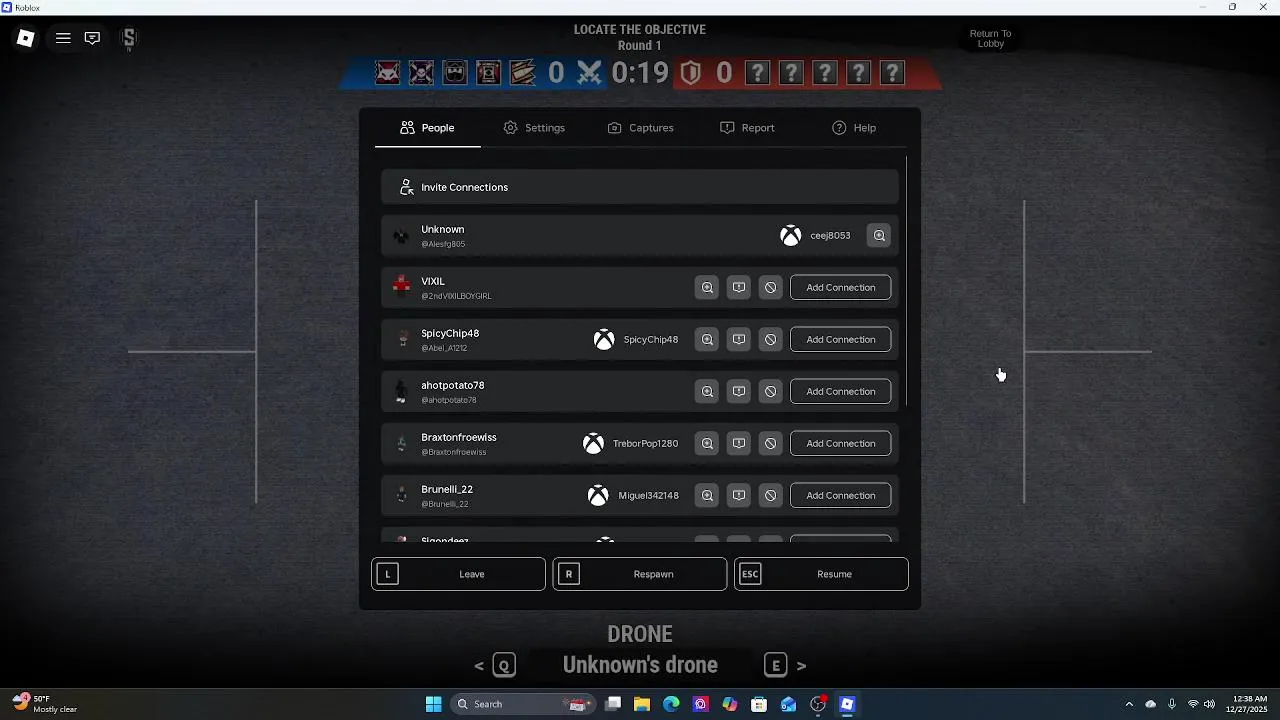Inspect Unknown player's avatar with magnifier icon

pos(879,235)
